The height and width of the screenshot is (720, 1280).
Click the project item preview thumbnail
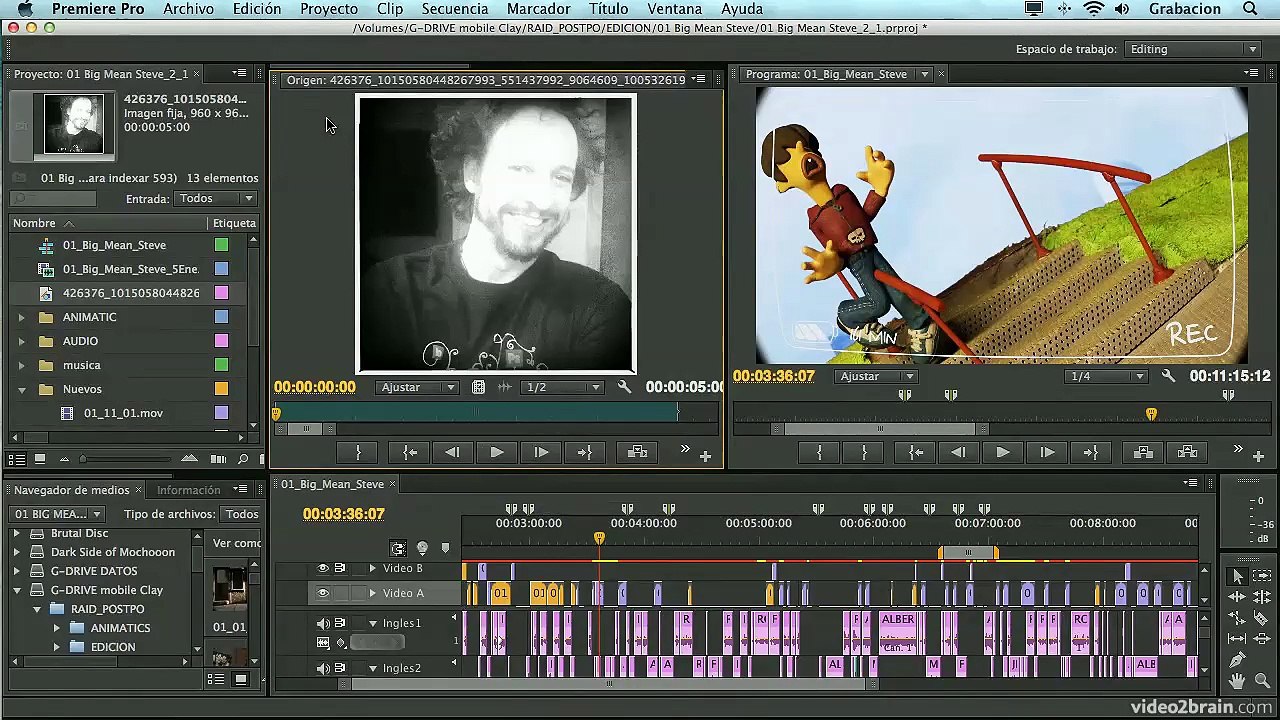tap(74, 124)
